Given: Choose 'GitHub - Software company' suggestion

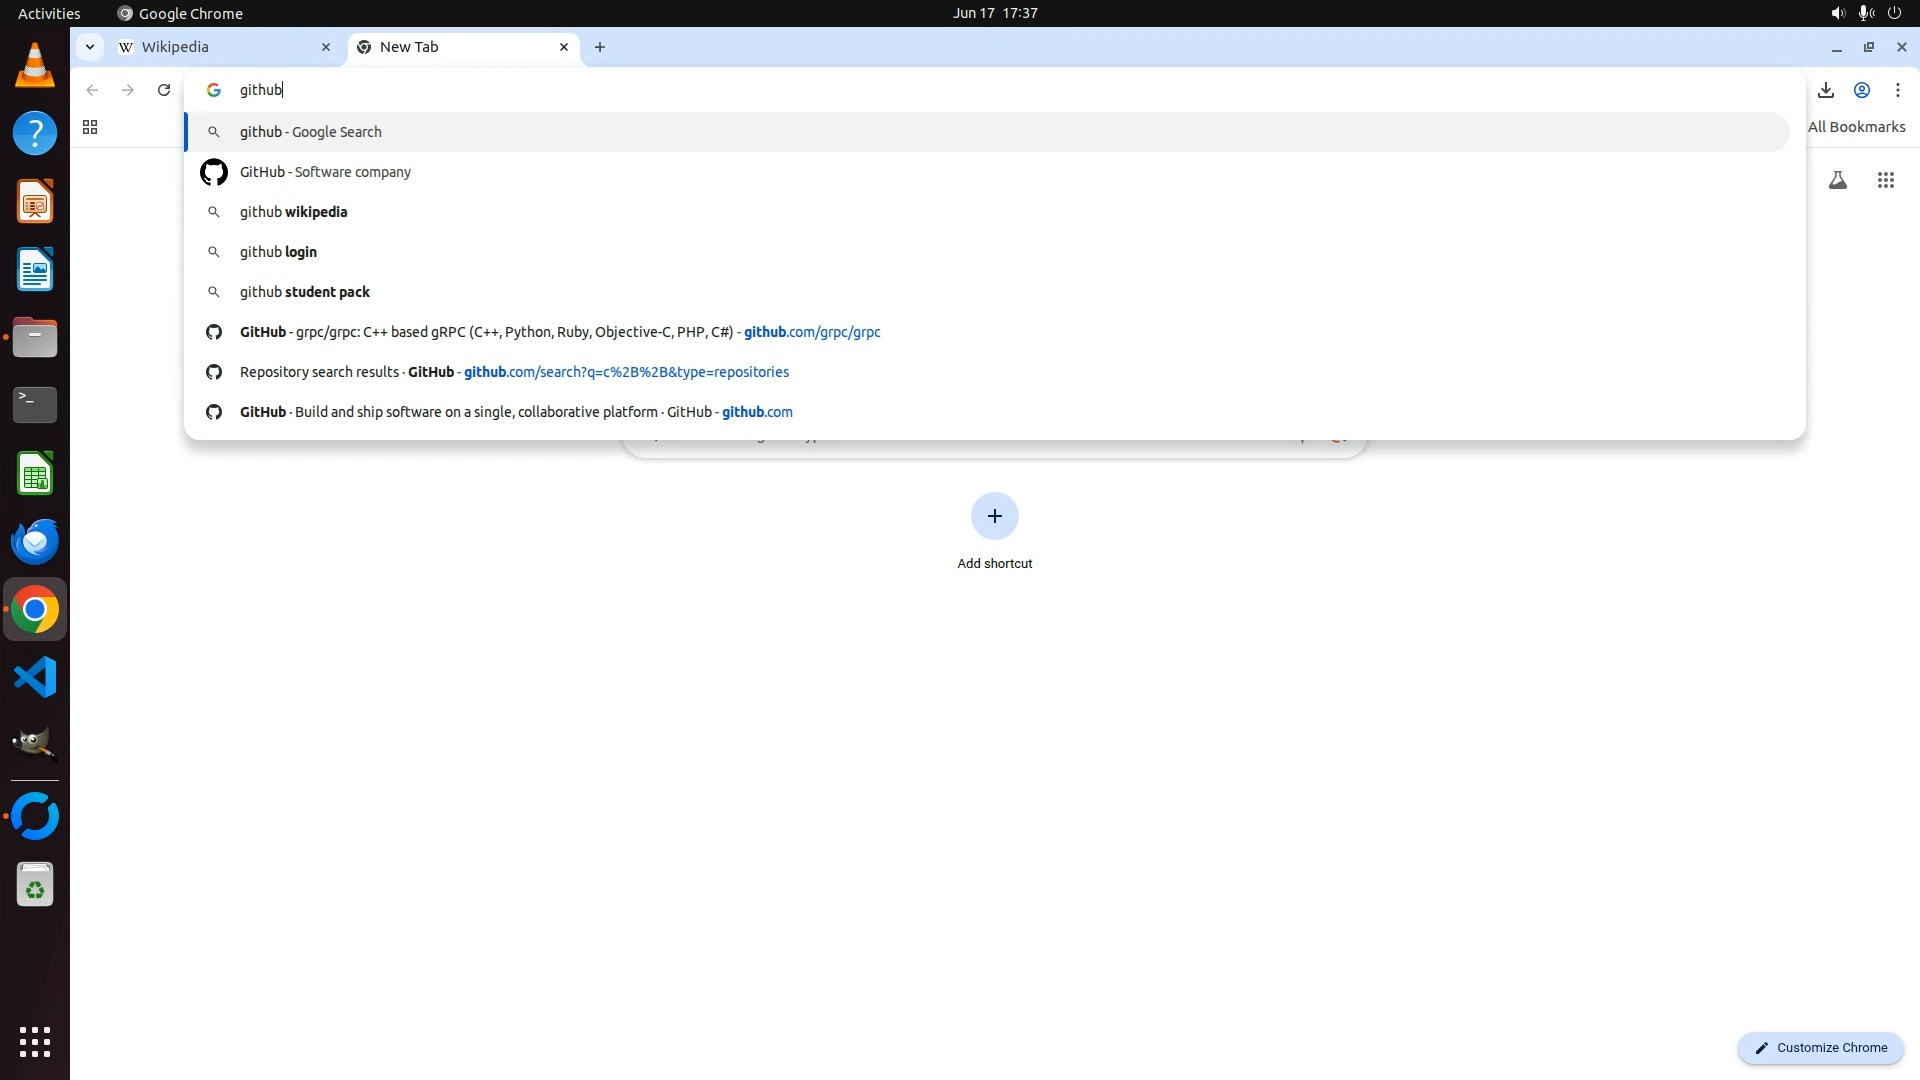Looking at the screenshot, I should pyautogui.click(x=325, y=172).
